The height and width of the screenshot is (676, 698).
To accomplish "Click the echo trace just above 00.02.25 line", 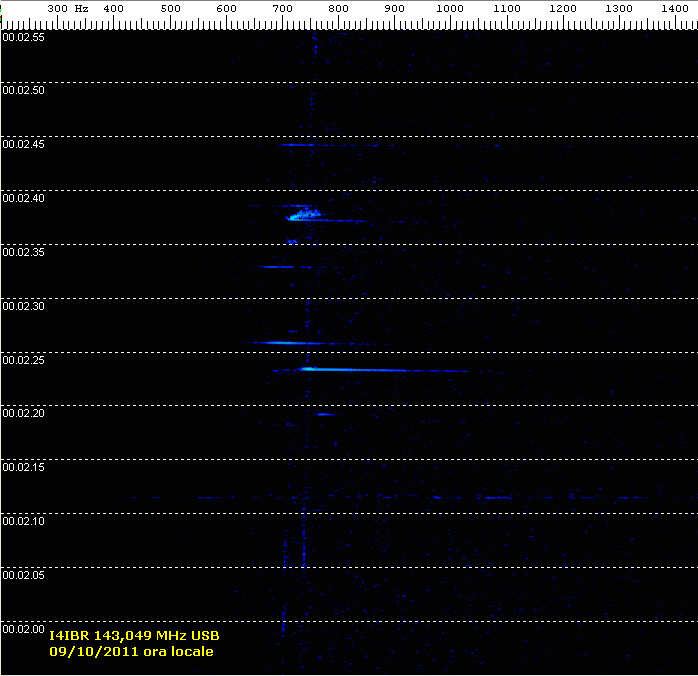I will coord(290,343).
